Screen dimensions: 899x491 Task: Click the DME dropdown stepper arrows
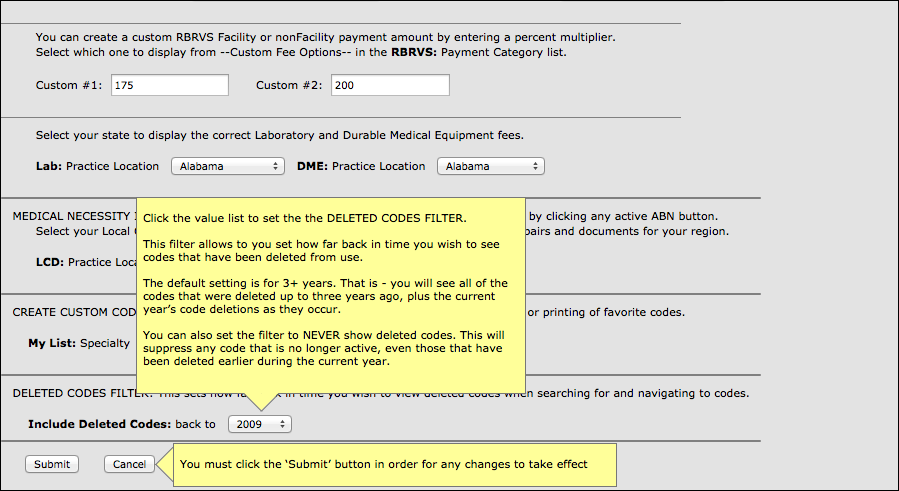point(535,166)
